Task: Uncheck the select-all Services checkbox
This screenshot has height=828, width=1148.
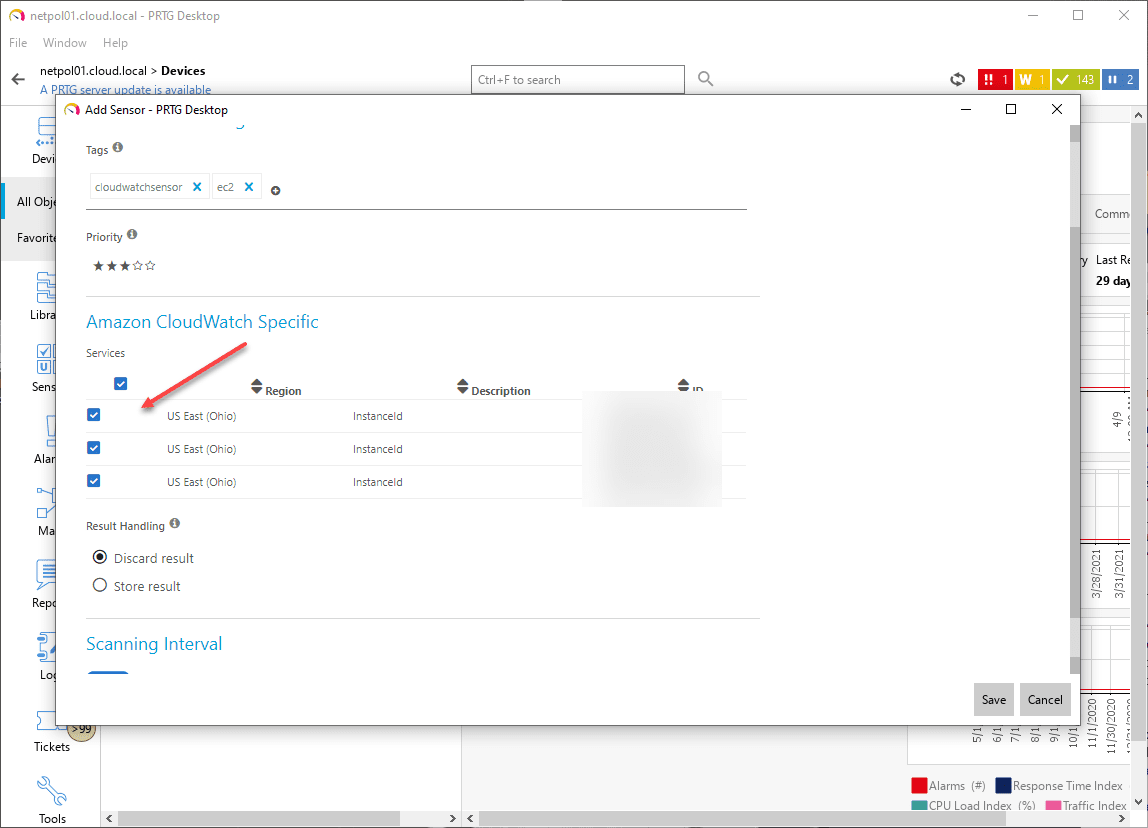Action: tap(120, 383)
